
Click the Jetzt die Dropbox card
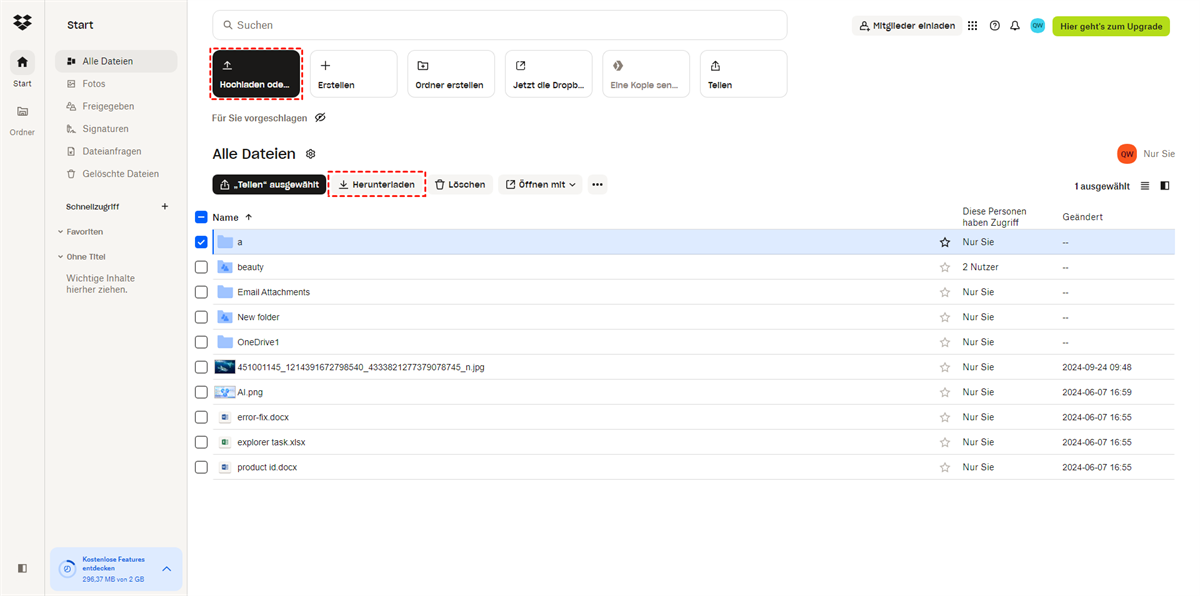coord(548,74)
